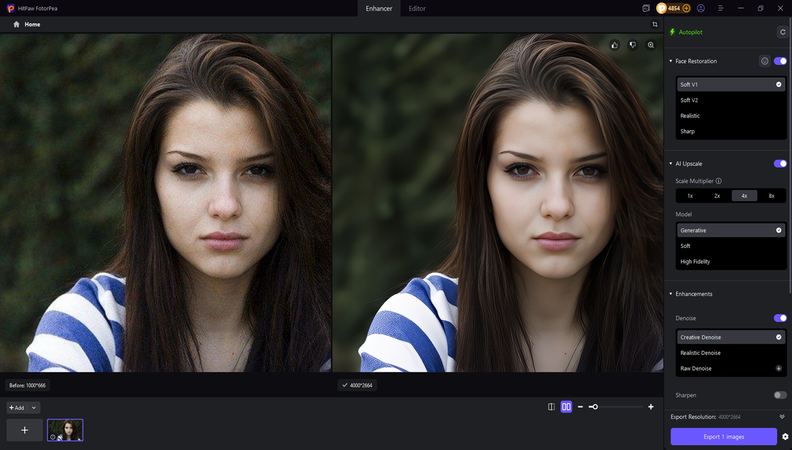Switch to the Editor tab
Viewport: 792px width, 450px height.
(417, 8)
